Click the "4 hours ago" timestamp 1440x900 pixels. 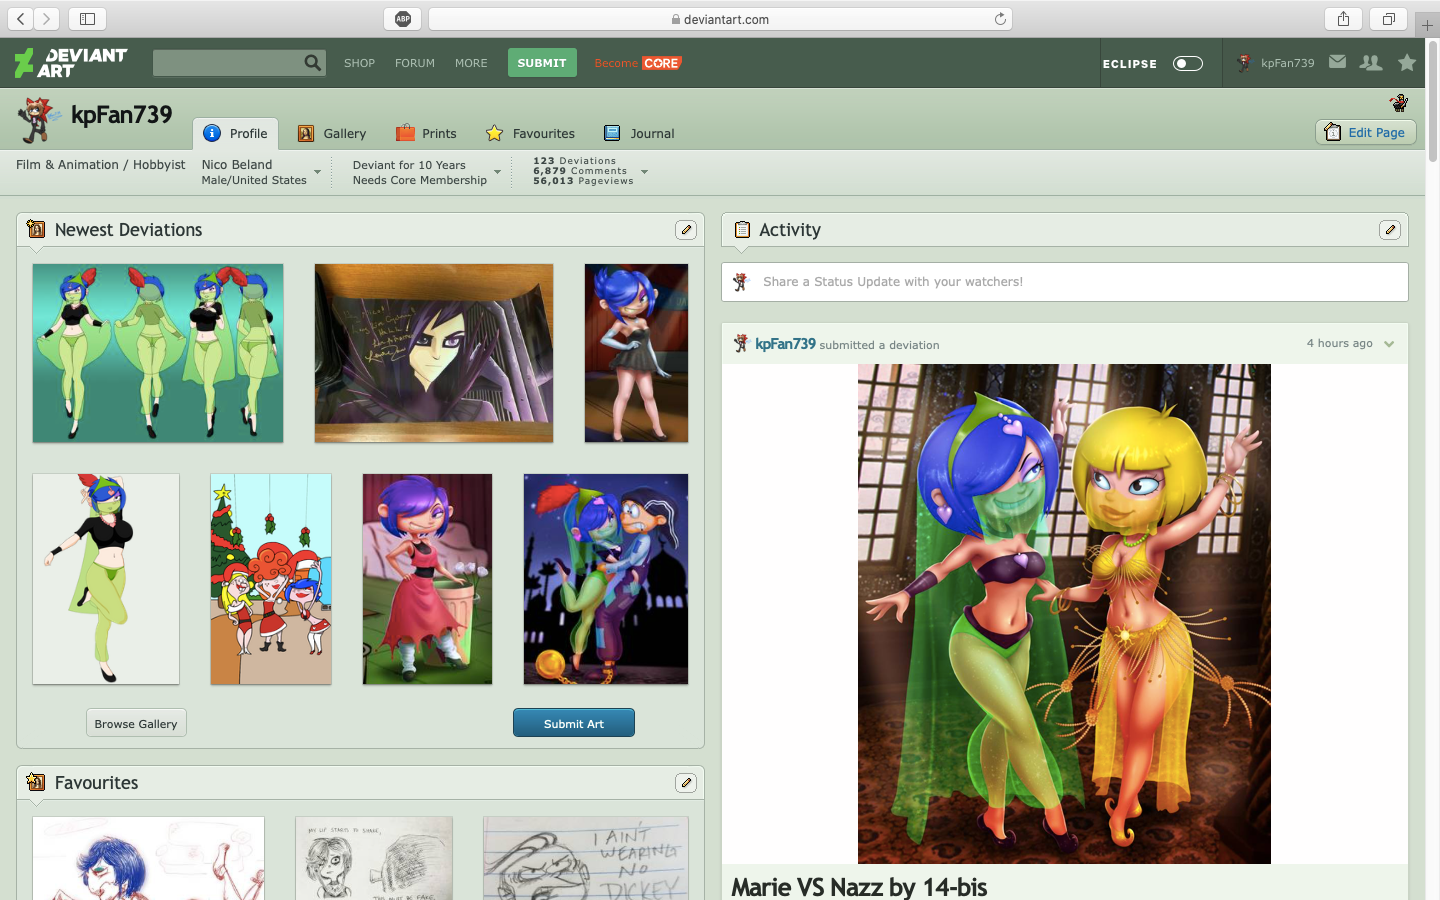pos(1339,343)
